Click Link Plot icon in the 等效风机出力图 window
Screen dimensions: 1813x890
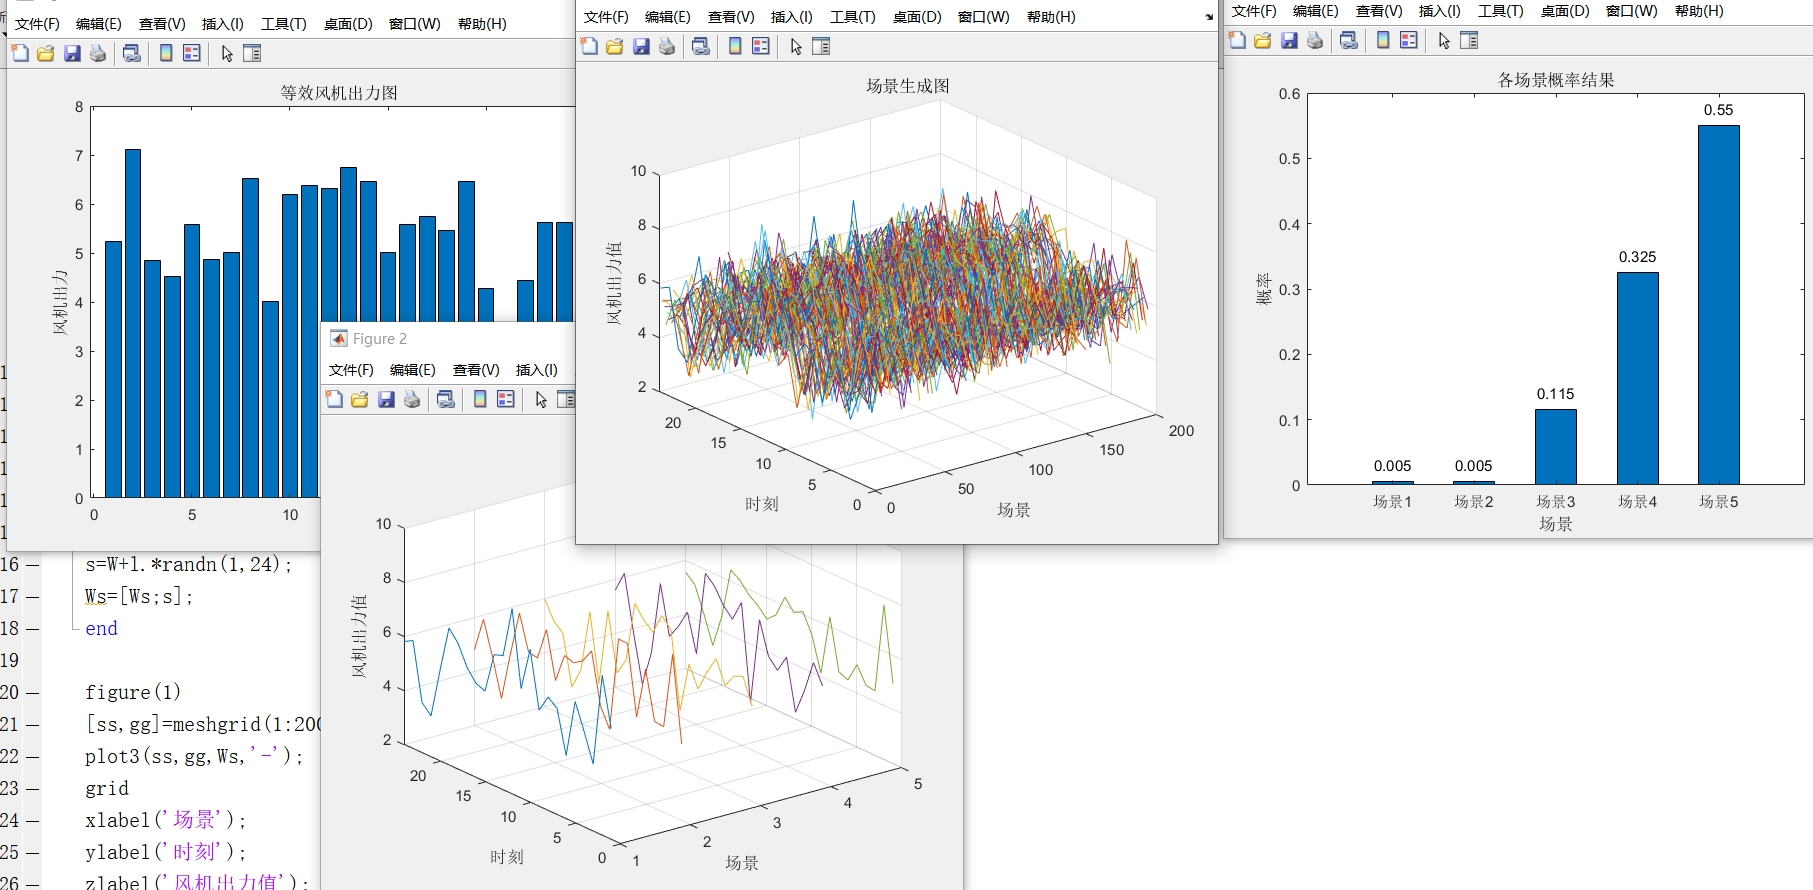[132, 53]
